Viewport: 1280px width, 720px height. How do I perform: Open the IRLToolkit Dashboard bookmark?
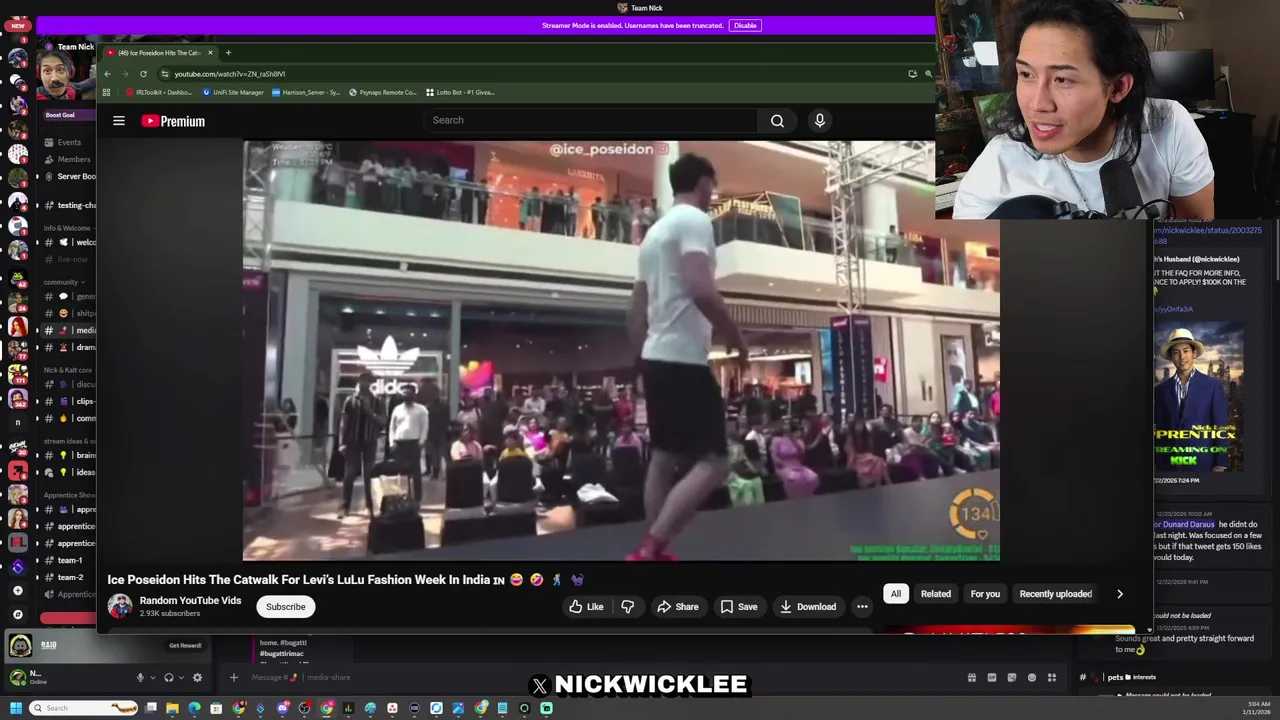pyautogui.click(x=159, y=92)
